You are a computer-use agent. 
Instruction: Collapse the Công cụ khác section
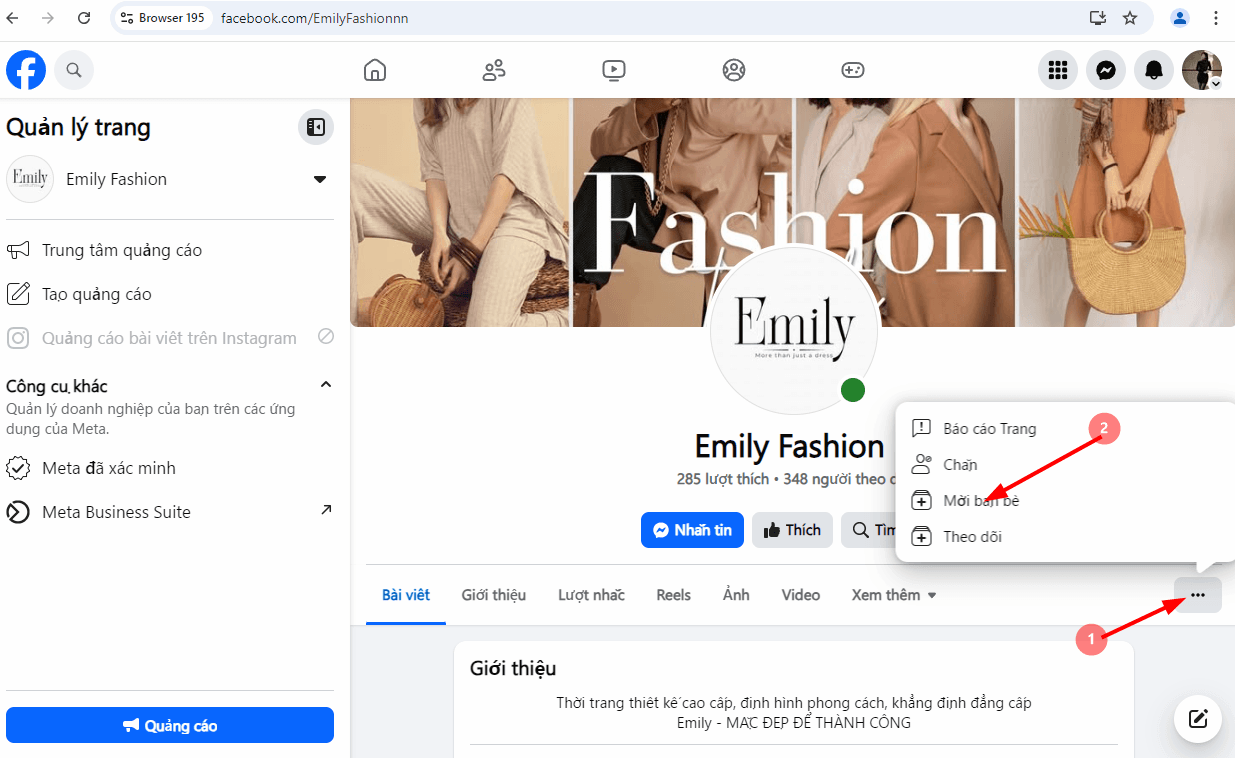coord(325,385)
